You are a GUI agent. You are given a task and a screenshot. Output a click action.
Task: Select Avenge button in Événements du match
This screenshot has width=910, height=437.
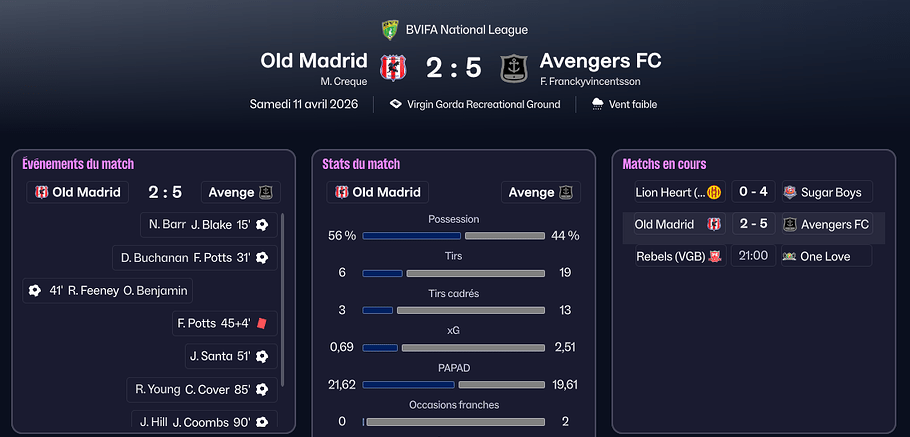[x=240, y=192]
